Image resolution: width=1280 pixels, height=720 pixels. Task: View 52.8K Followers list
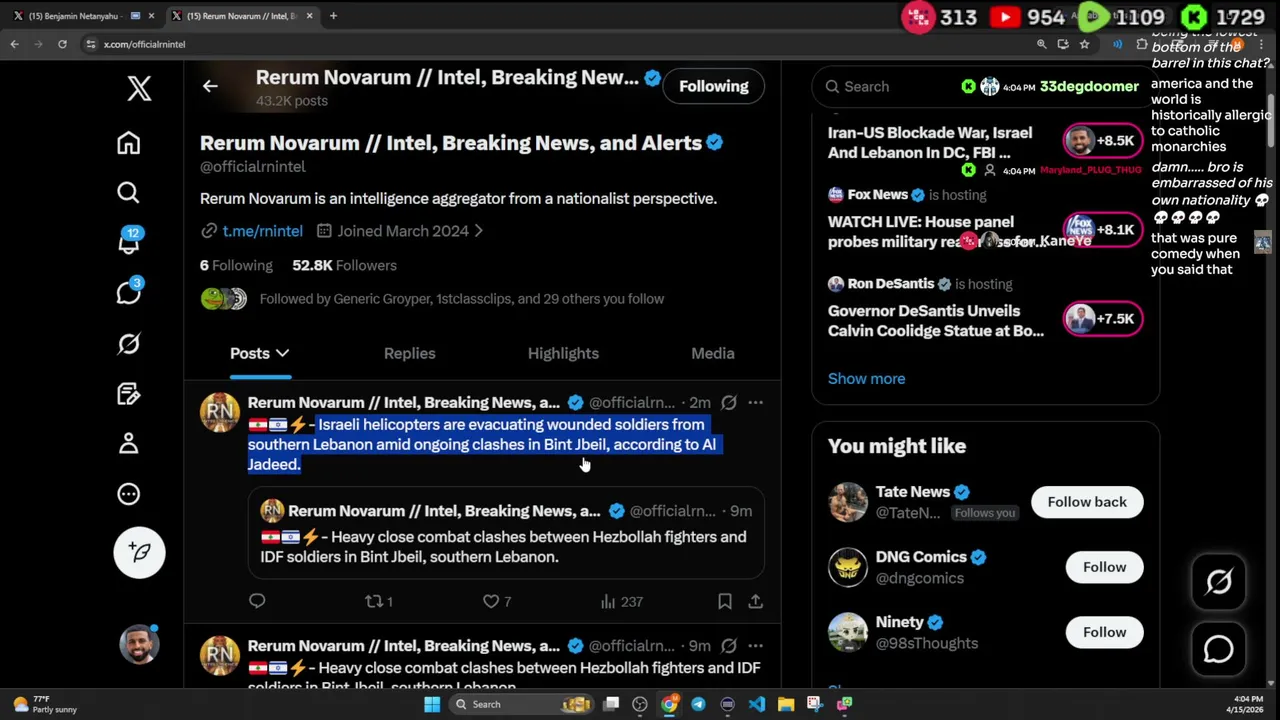click(x=344, y=265)
